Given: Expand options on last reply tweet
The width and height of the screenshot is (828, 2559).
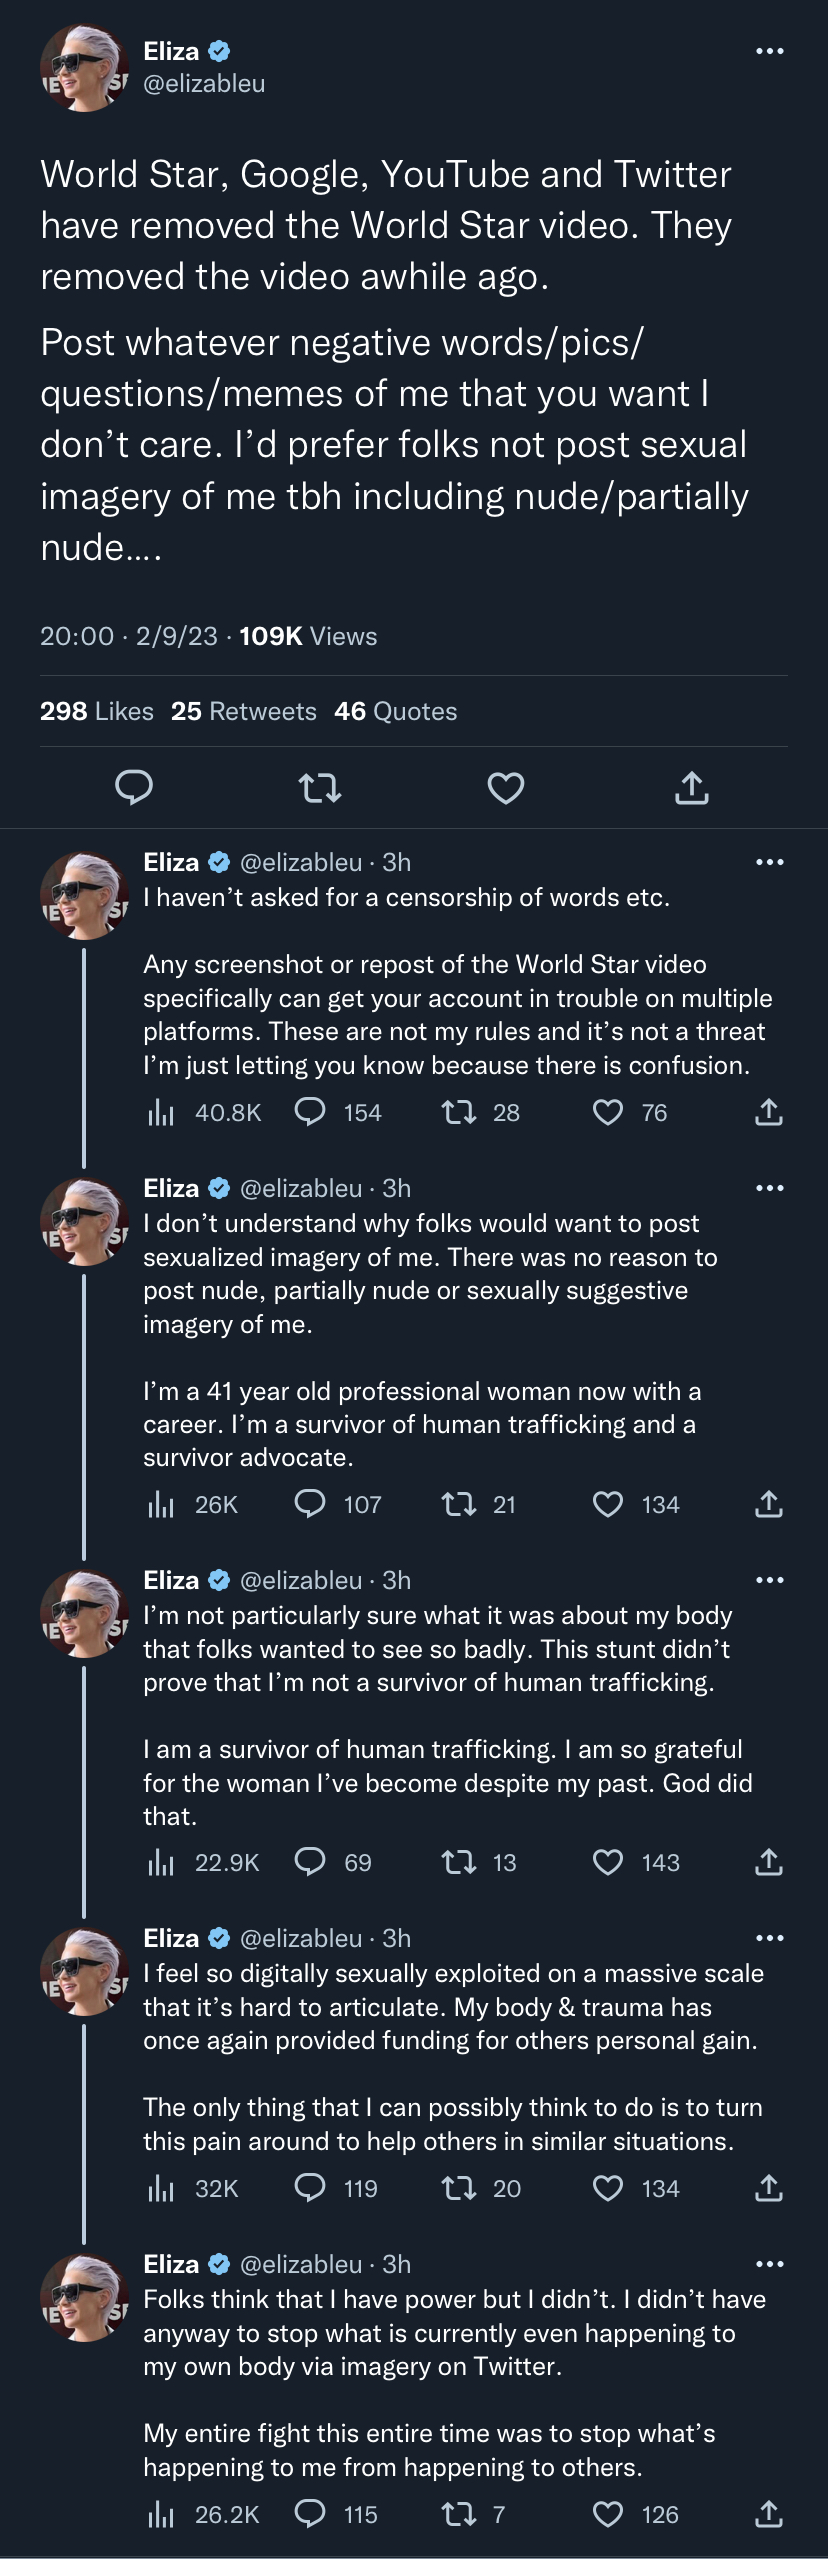Looking at the screenshot, I should [x=769, y=2264].
